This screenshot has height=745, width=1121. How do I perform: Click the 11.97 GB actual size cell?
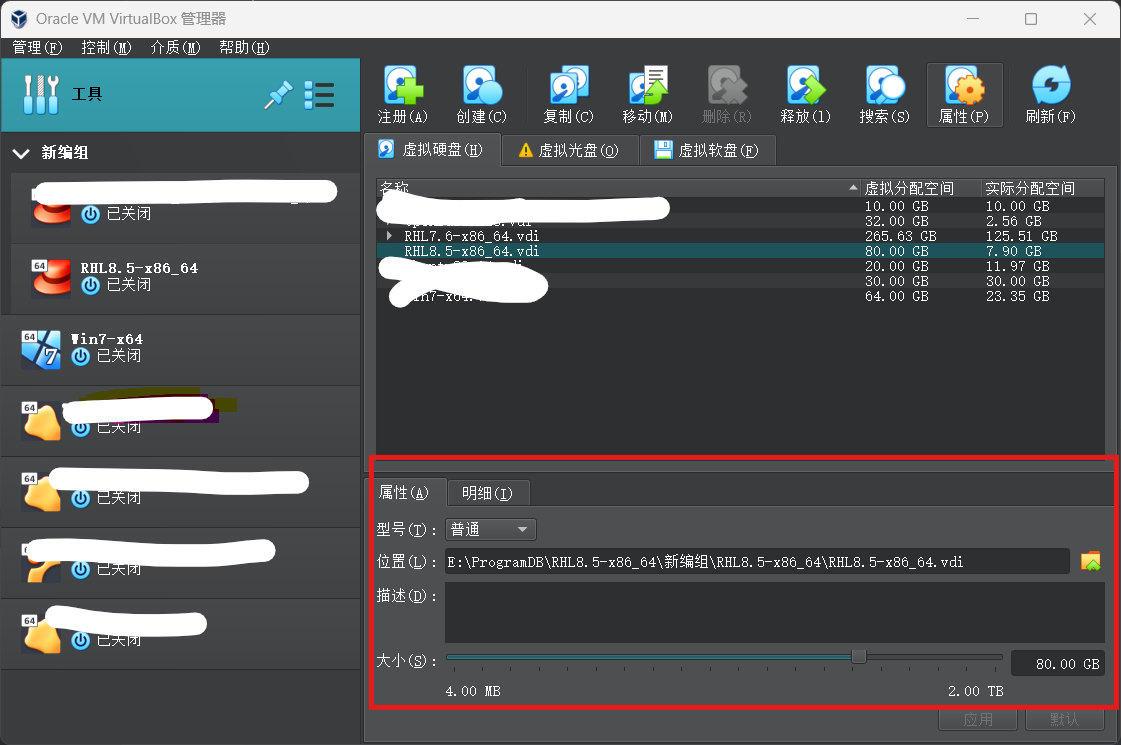1018,266
